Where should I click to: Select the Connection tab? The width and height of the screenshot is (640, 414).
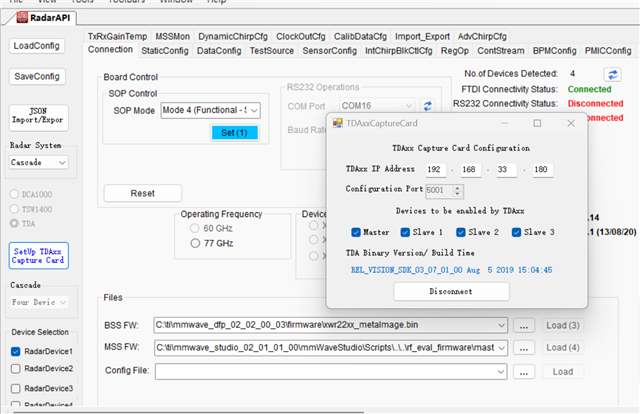click(x=110, y=49)
